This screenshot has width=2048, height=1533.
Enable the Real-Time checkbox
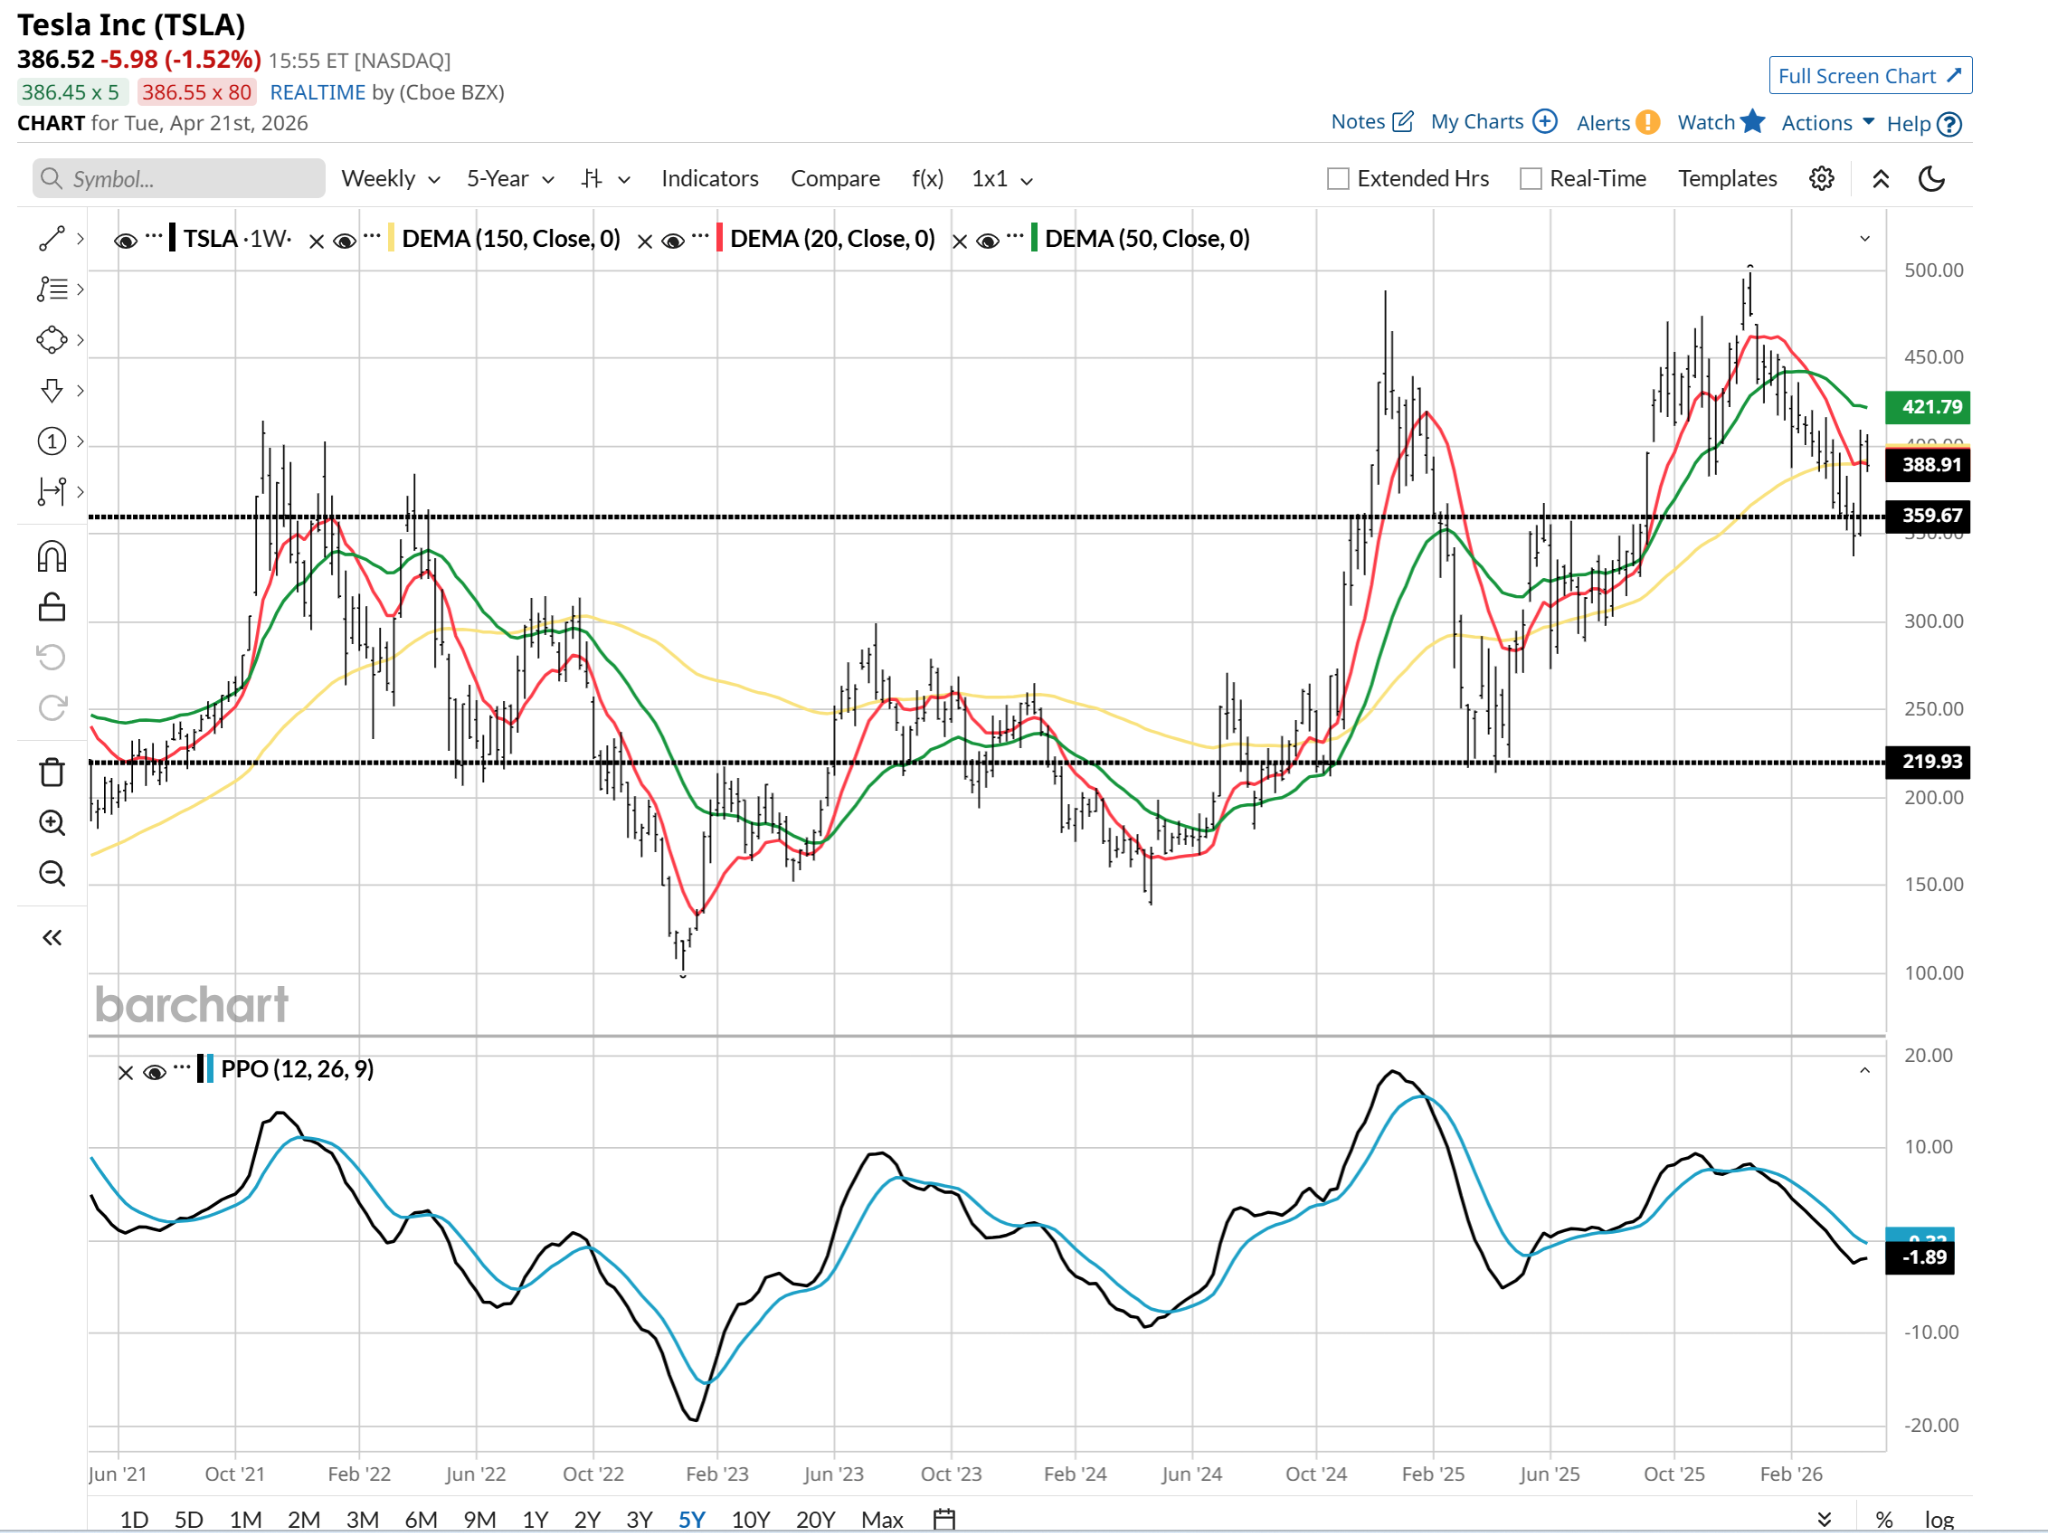pyautogui.click(x=1530, y=179)
